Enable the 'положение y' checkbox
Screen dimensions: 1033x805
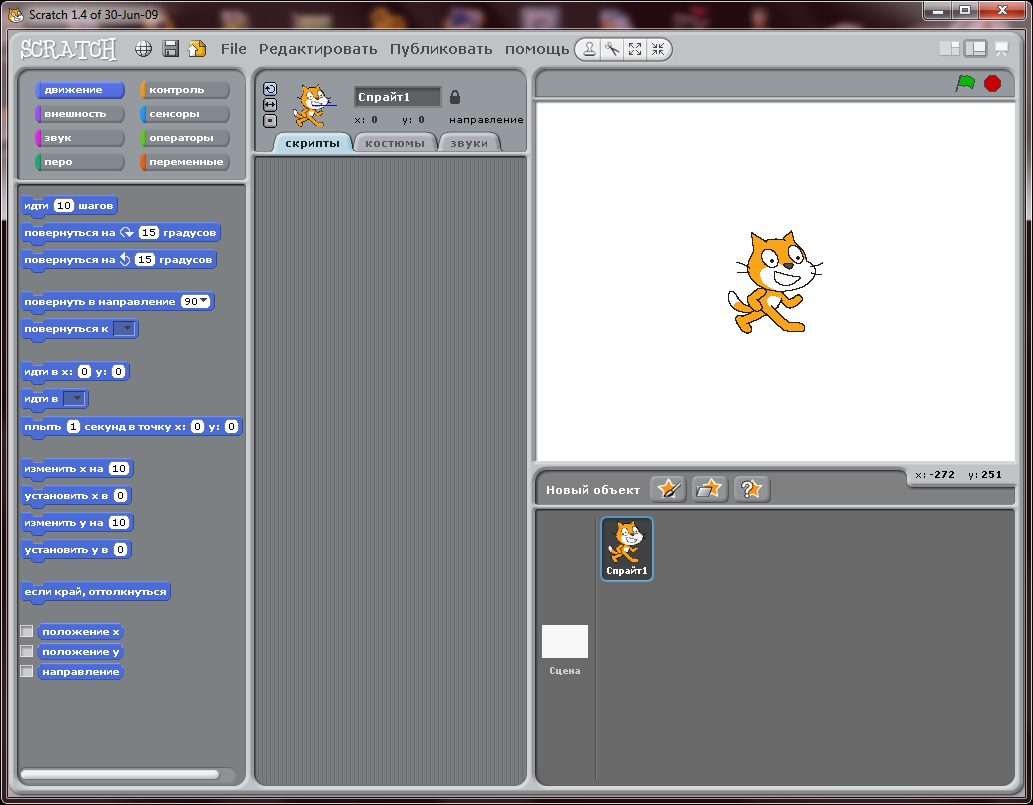[x=27, y=651]
